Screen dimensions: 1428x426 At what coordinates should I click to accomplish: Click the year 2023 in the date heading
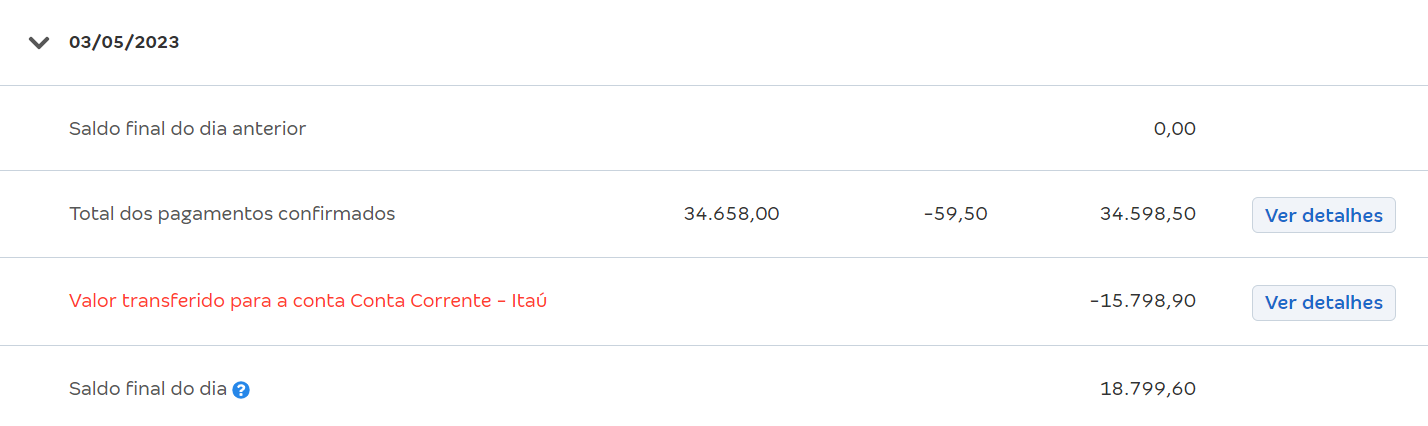coord(156,43)
